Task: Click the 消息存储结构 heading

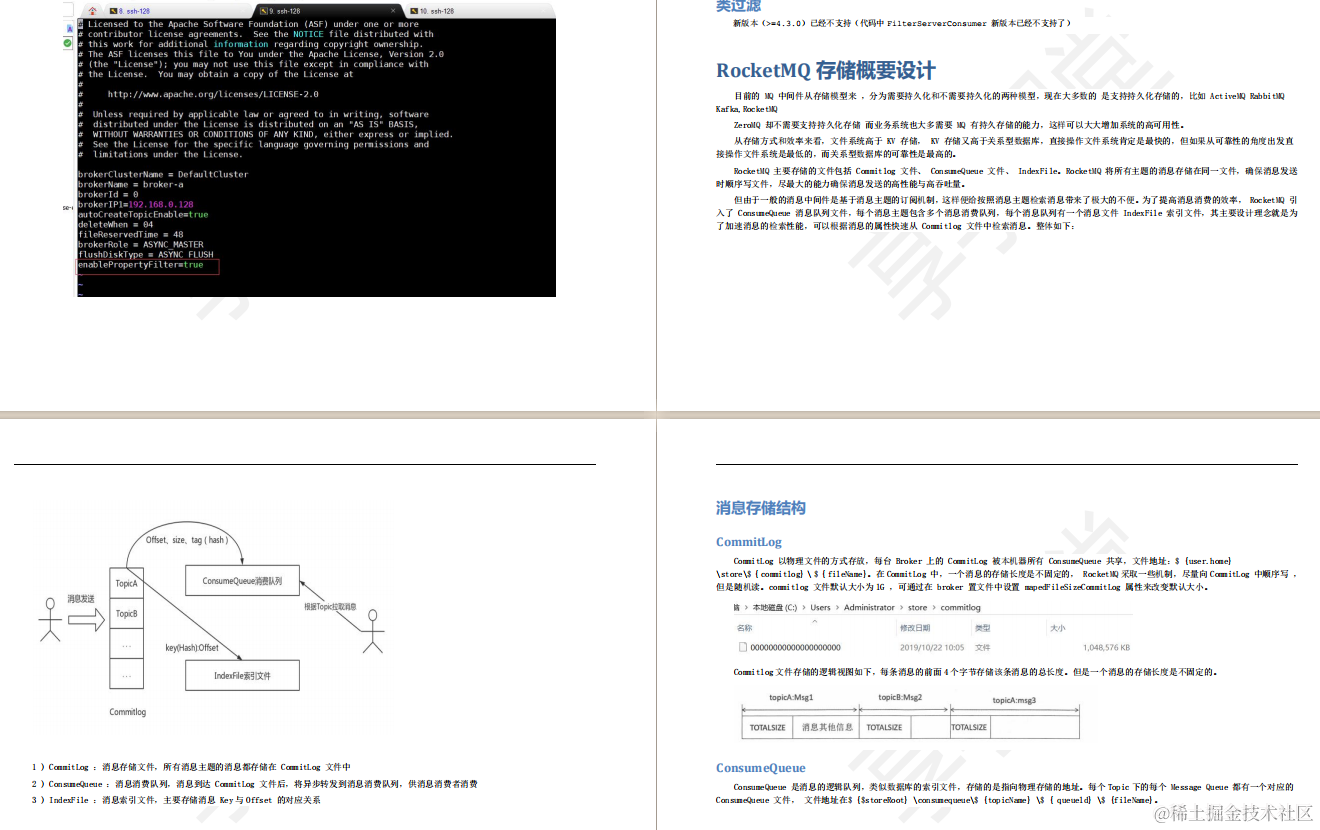Action: [761, 508]
